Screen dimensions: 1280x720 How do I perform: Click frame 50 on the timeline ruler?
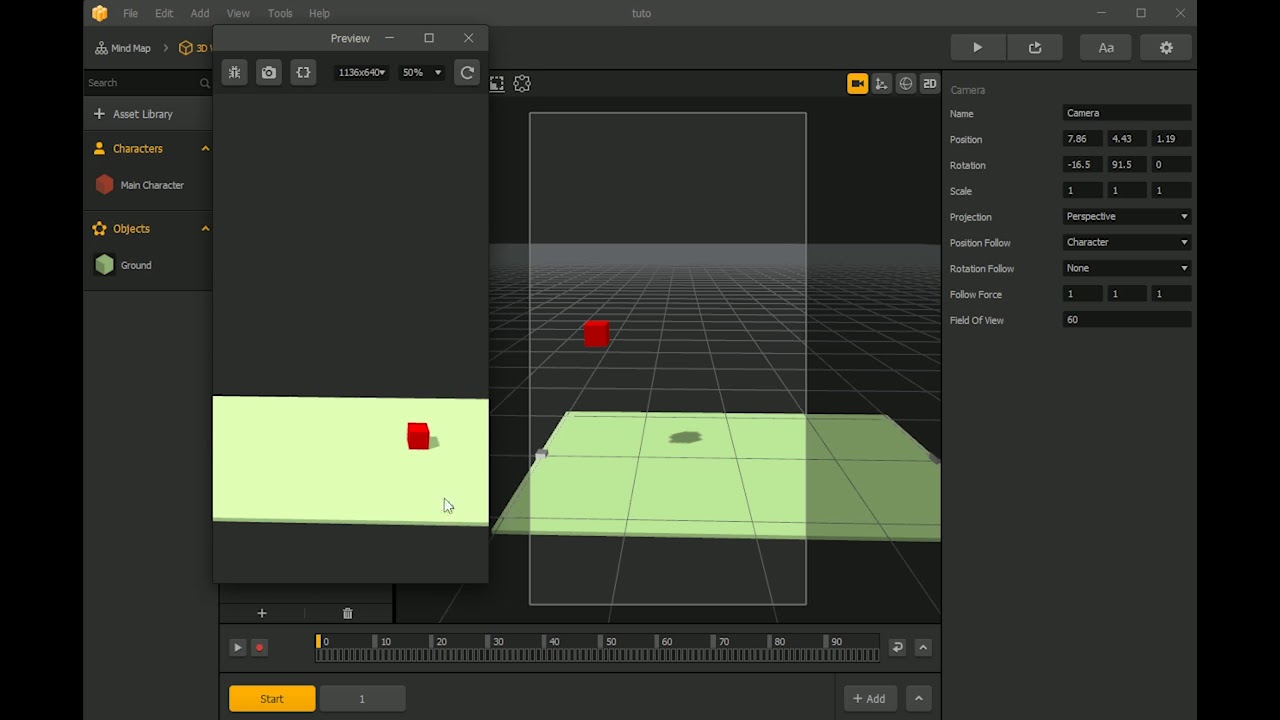pos(610,642)
